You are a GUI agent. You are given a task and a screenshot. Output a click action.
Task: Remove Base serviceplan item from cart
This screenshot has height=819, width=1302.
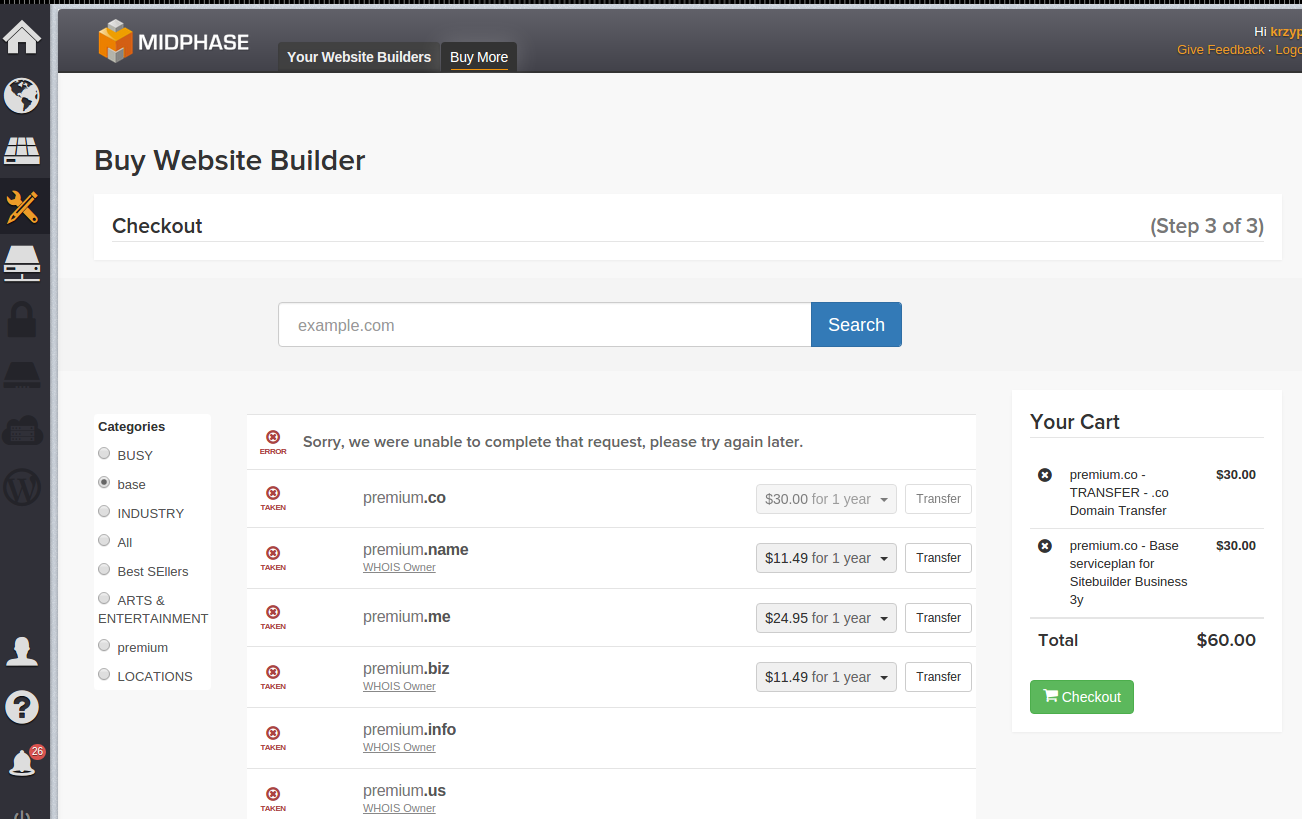pyautogui.click(x=1045, y=546)
